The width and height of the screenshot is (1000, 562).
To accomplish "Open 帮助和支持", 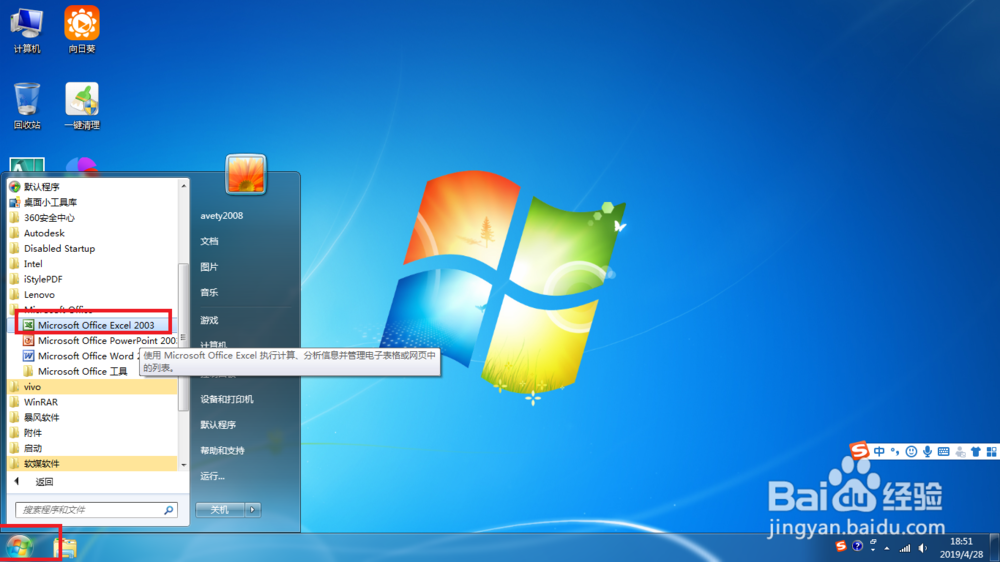I will coord(223,450).
